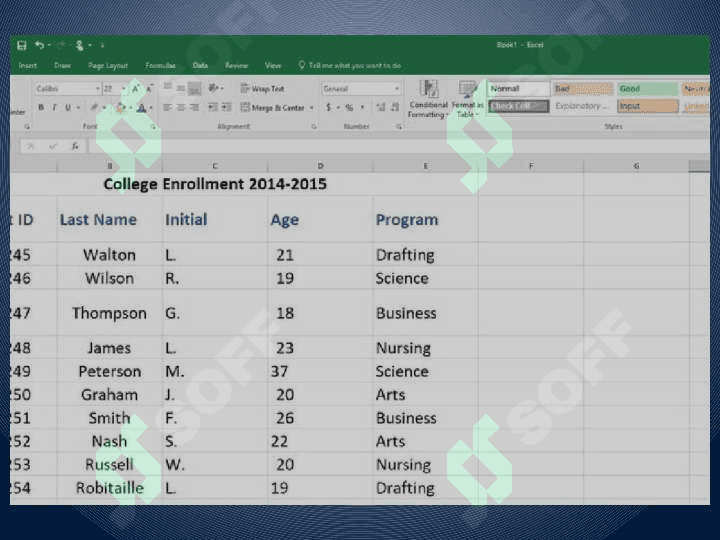720x540 pixels.
Task: Click the Decrease Decimal icon
Action: (394, 107)
